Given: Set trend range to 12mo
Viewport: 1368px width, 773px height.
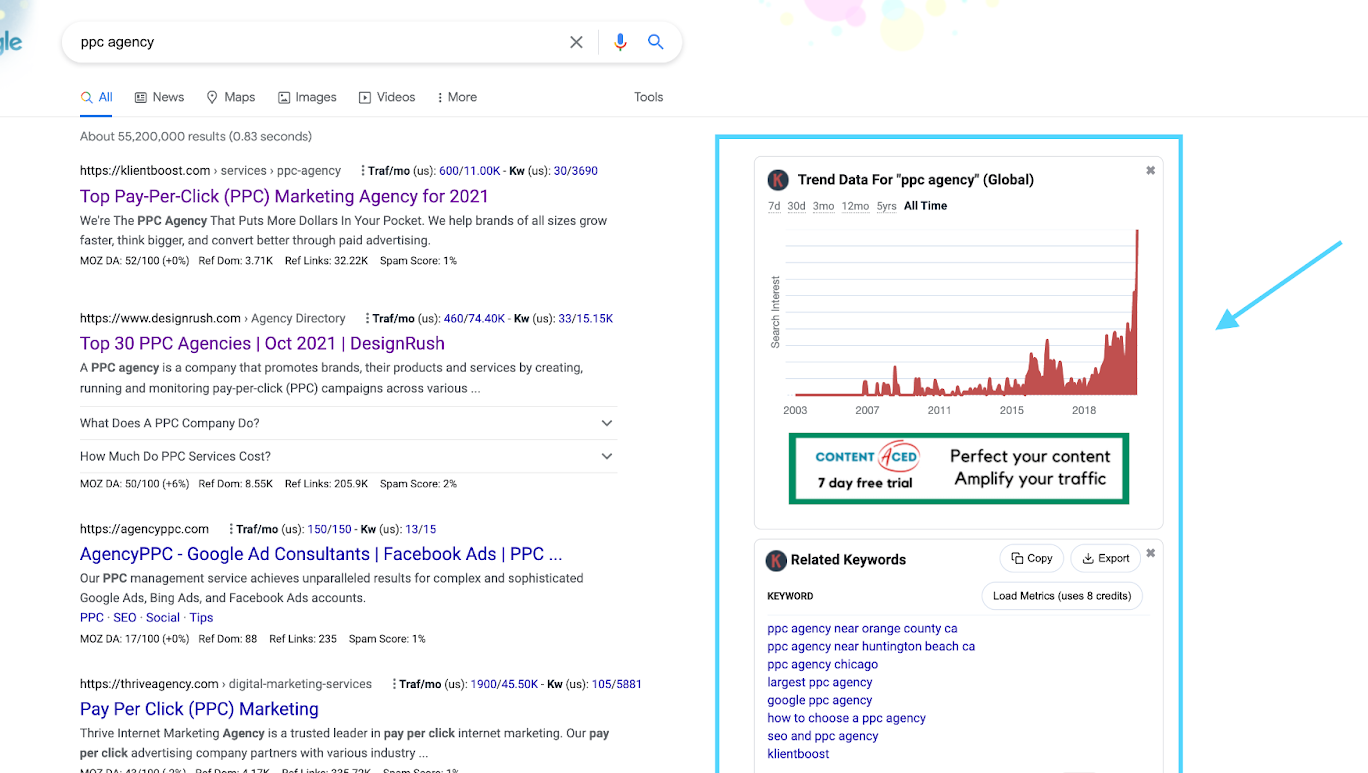Looking at the screenshot, I should point(855,206).
